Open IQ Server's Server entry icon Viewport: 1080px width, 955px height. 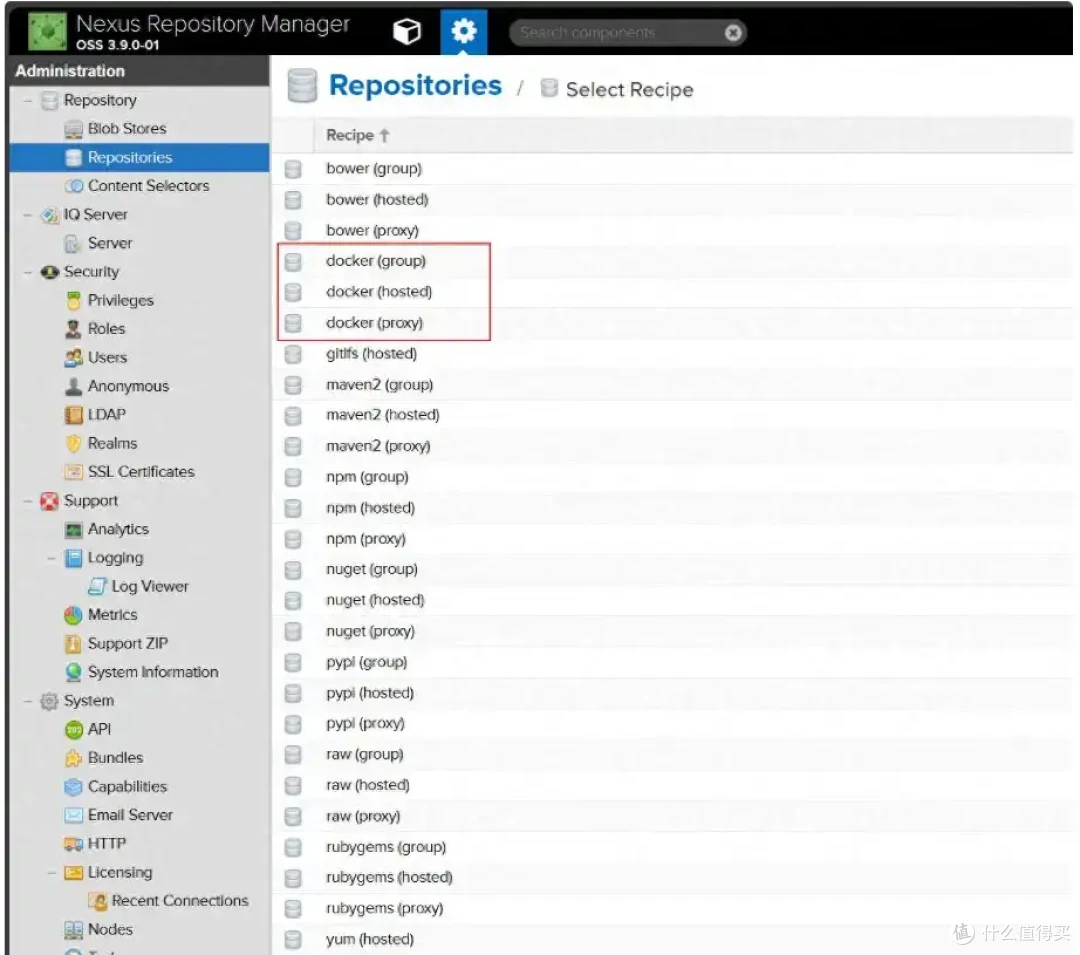pos(73,244)
